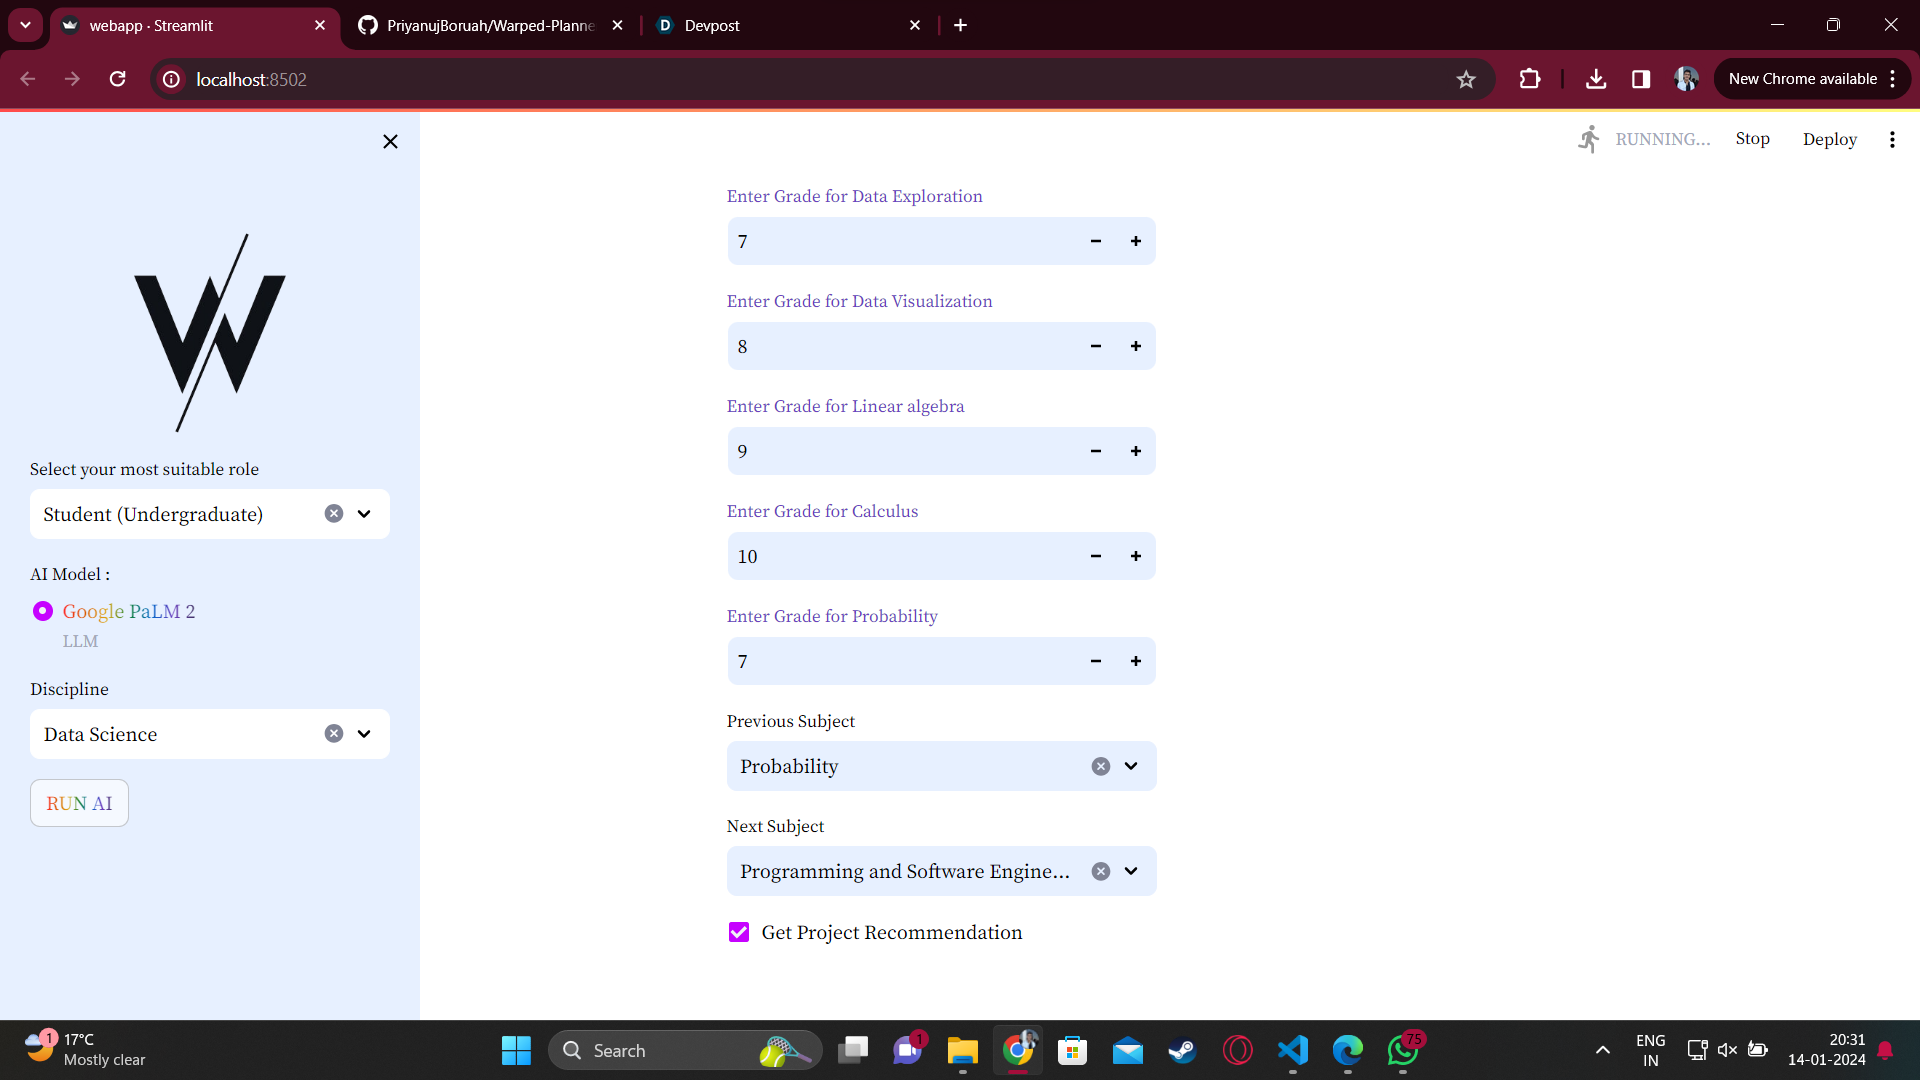This screenshot has width=1920, height=1080.
Task: Open Chrome extensions puzzle icon
Action: pos(1529,80)
